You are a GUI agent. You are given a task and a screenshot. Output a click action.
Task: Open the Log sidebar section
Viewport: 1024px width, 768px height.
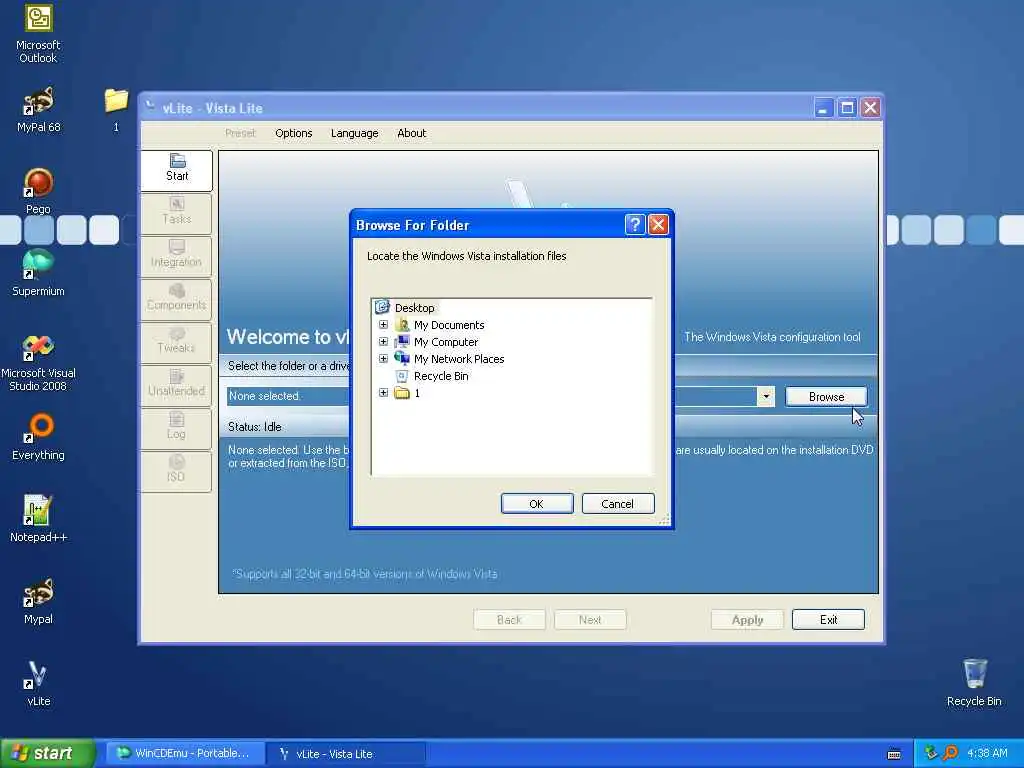click(x=176, y=427)
